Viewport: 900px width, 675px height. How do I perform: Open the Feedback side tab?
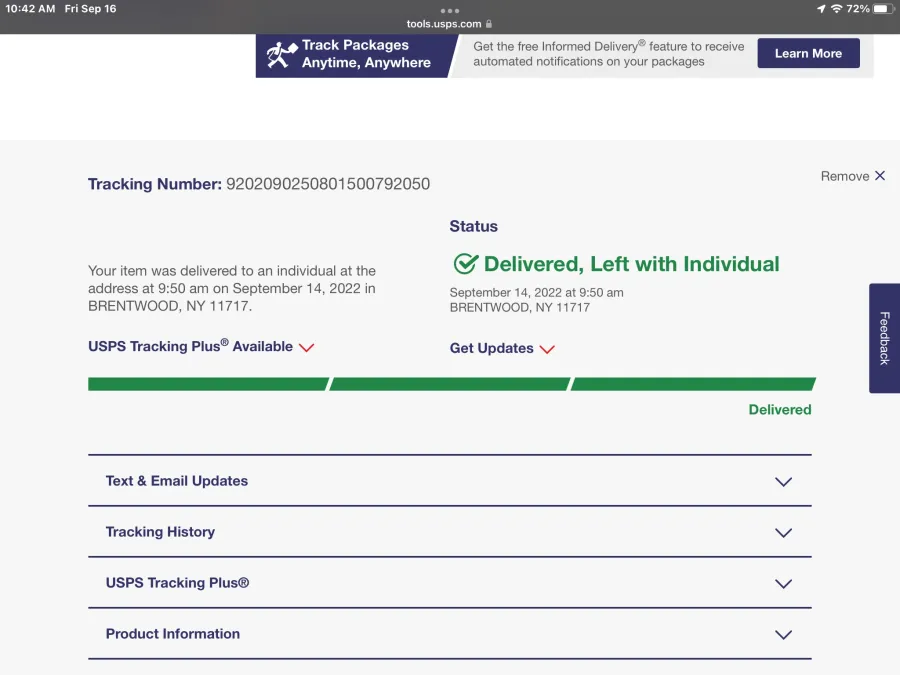pyautogui.click(x=884, y=338)
